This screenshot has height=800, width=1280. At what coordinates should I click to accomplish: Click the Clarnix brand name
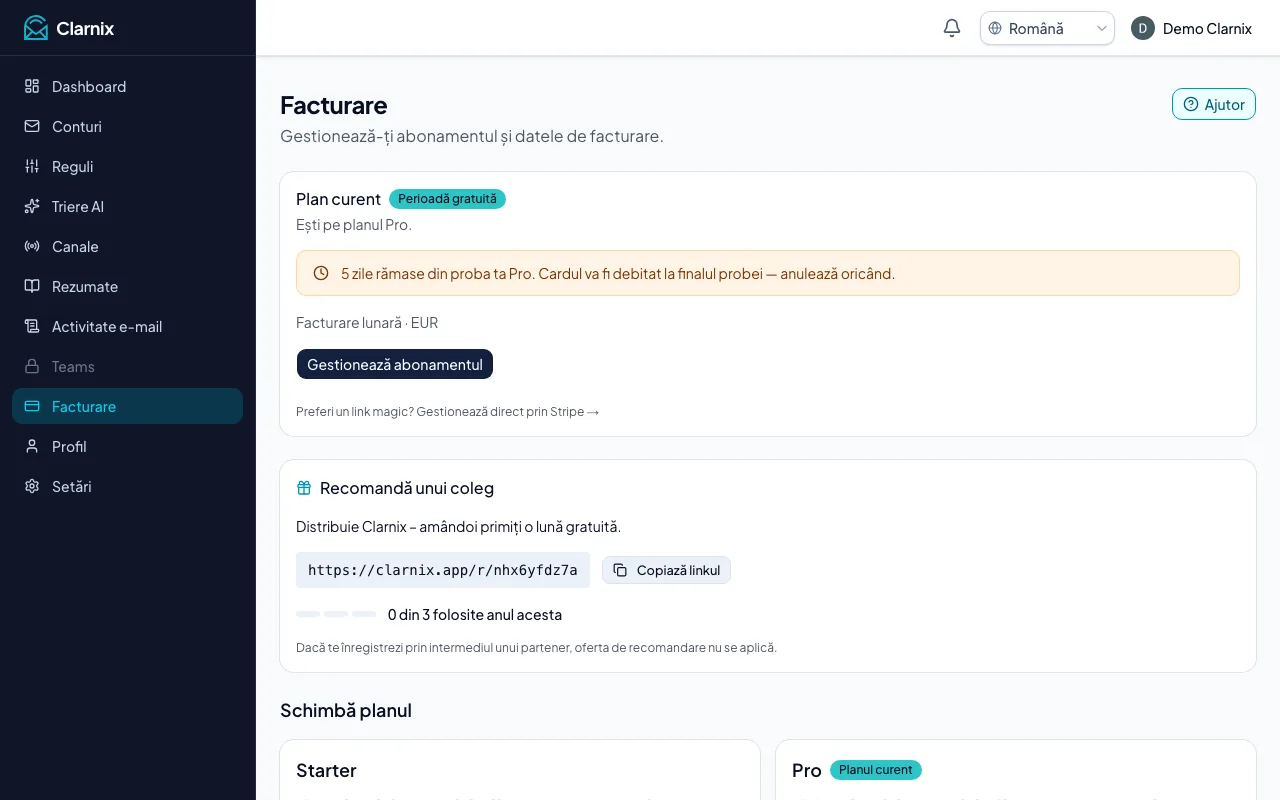click(85, 28)
